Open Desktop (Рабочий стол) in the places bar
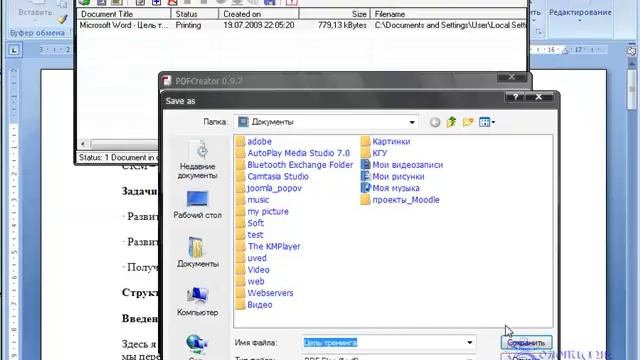This screenshot has height=360, width=640. click(x=198, y=205)
